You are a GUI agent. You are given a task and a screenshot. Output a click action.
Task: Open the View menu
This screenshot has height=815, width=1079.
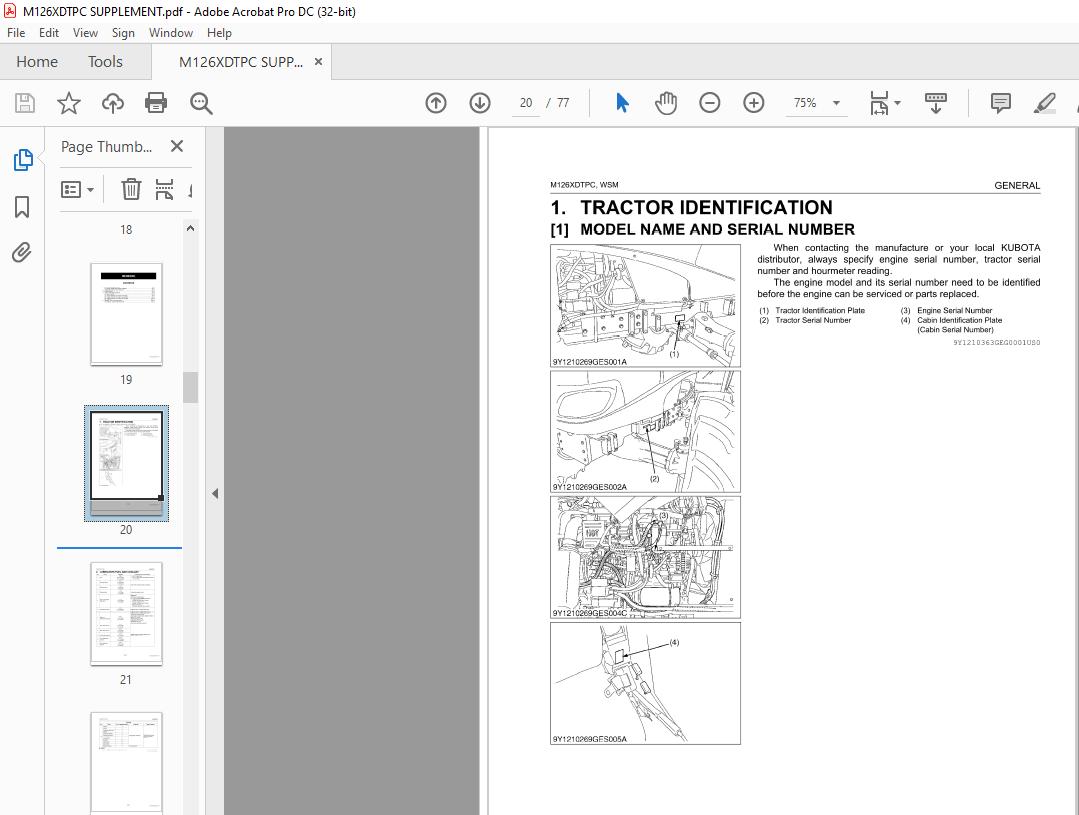85,32
